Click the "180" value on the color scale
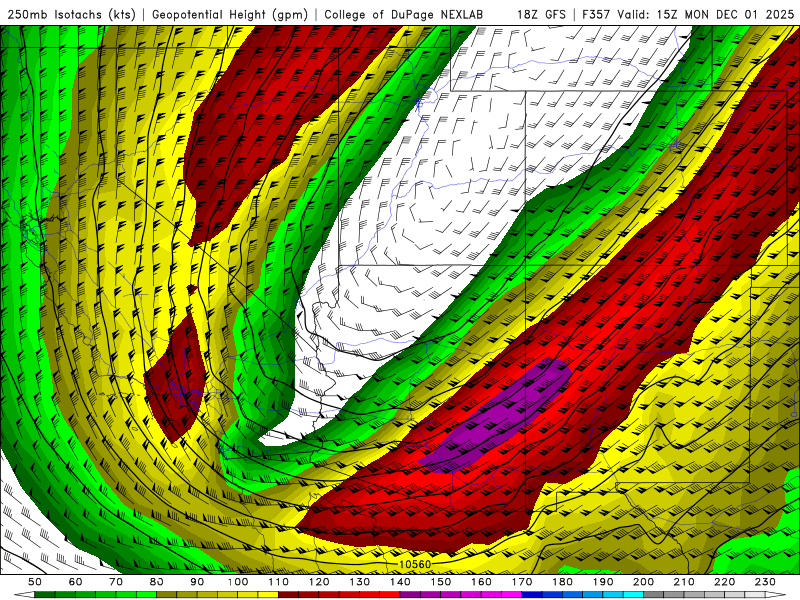 pos(562,582)
